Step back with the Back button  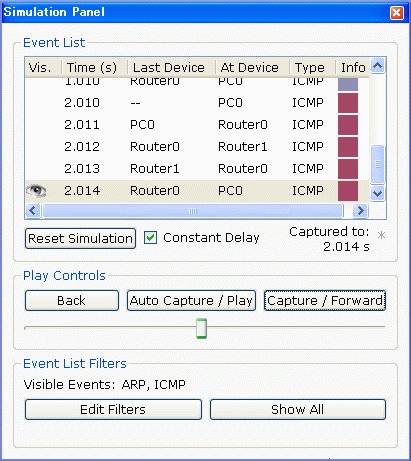[72, 300]
